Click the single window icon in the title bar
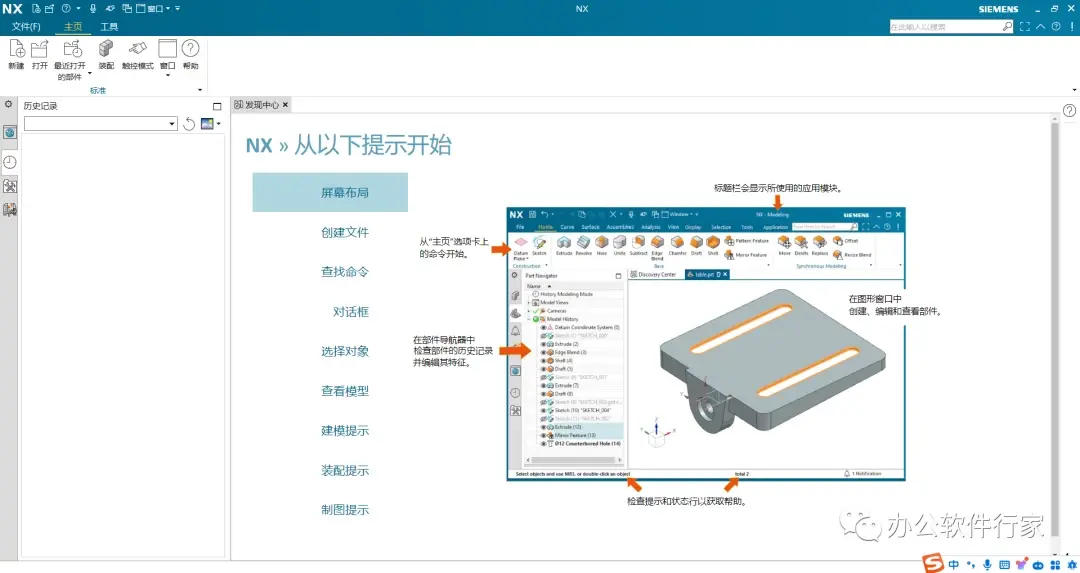 click(141, 9)
